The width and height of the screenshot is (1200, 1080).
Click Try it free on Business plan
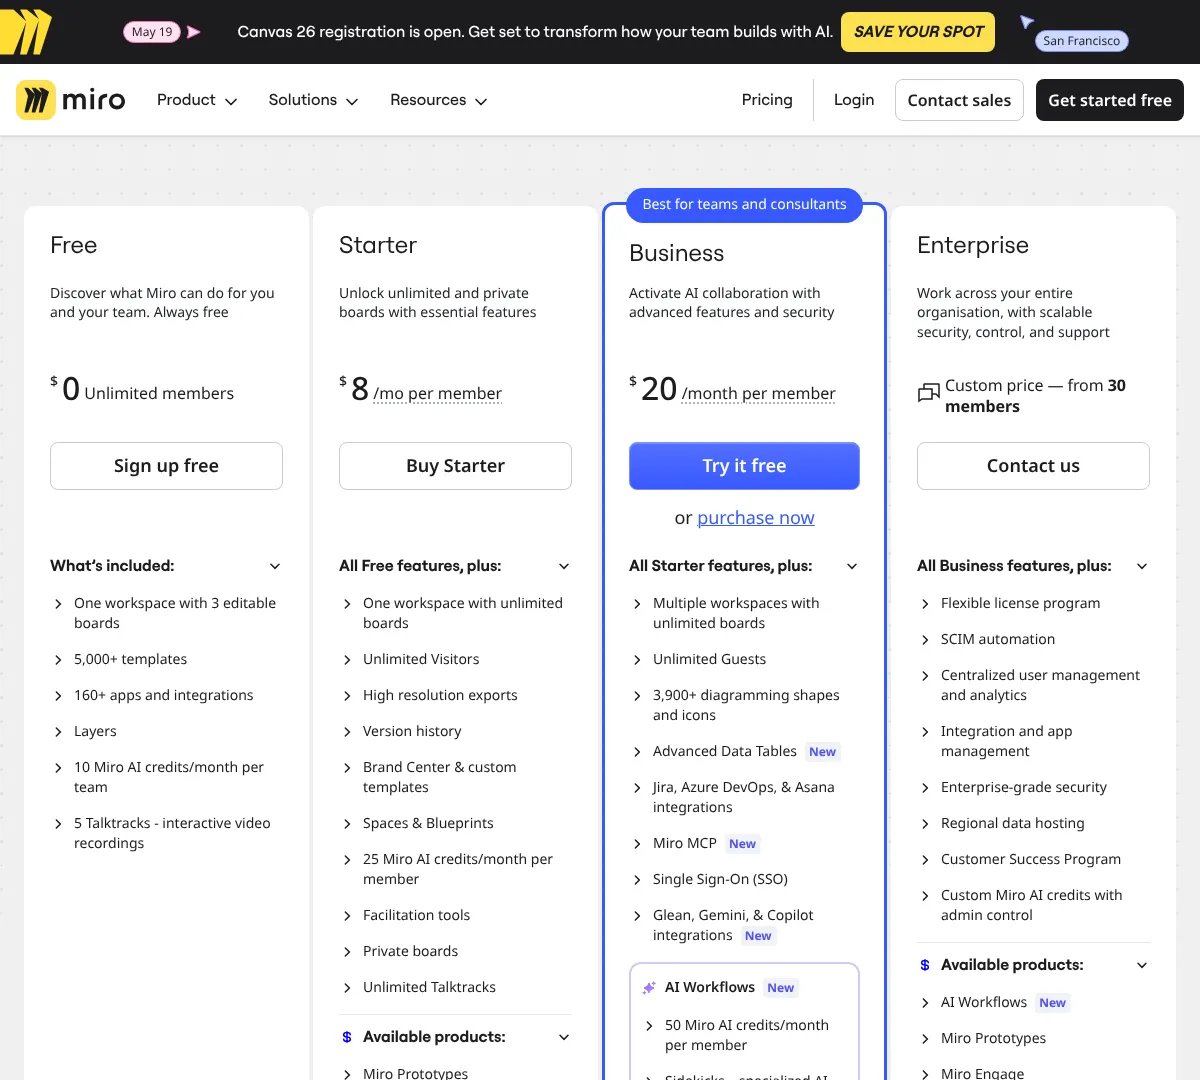tap(744, 466)
